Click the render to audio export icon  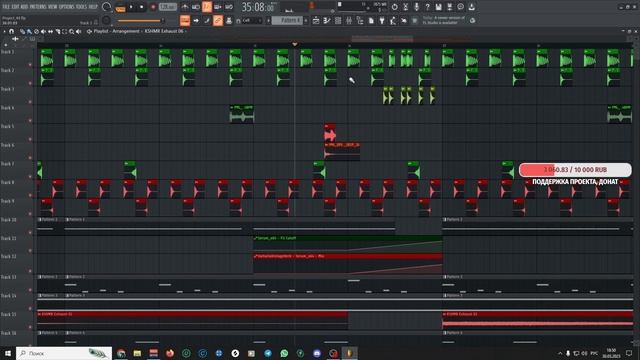(x=449, y=7)
